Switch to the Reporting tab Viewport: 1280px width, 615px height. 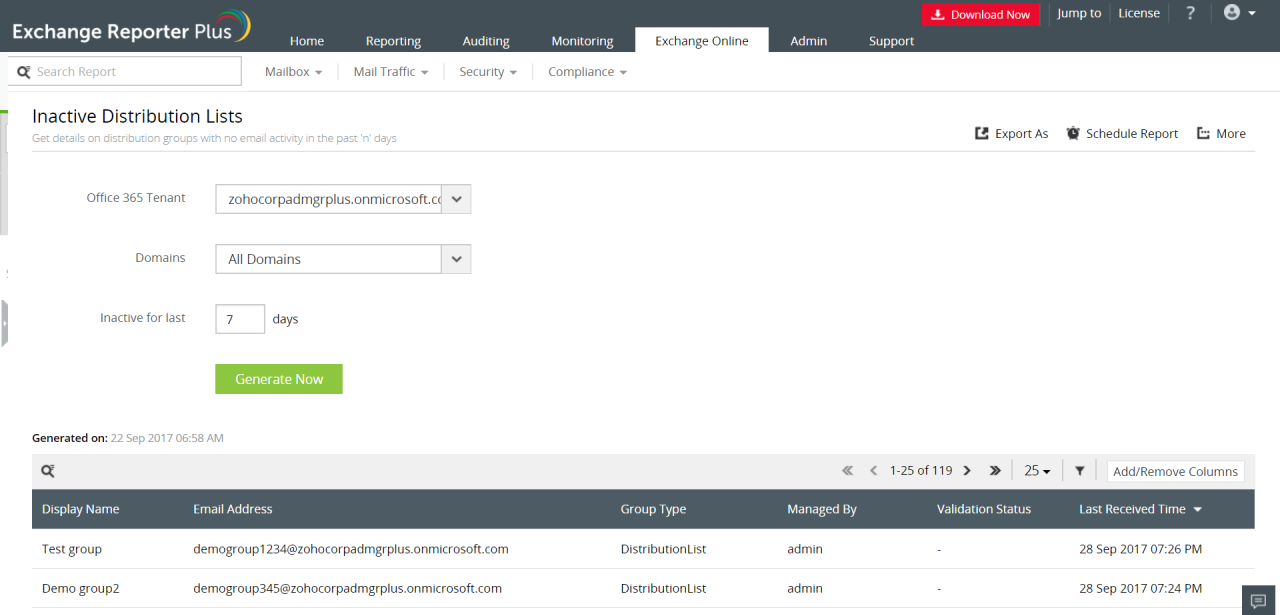pyautogui.click(x=393, y=41)
